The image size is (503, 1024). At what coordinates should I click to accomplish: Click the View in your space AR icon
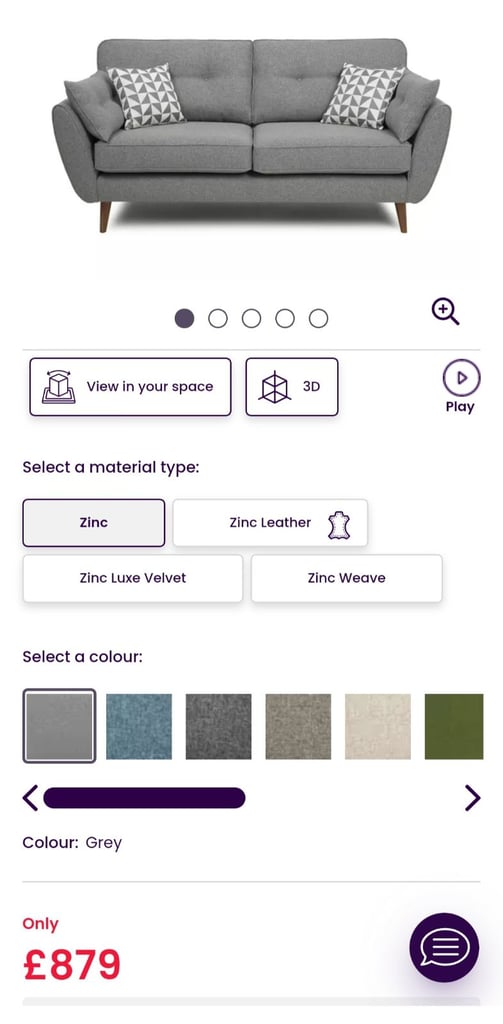(58, 387)
